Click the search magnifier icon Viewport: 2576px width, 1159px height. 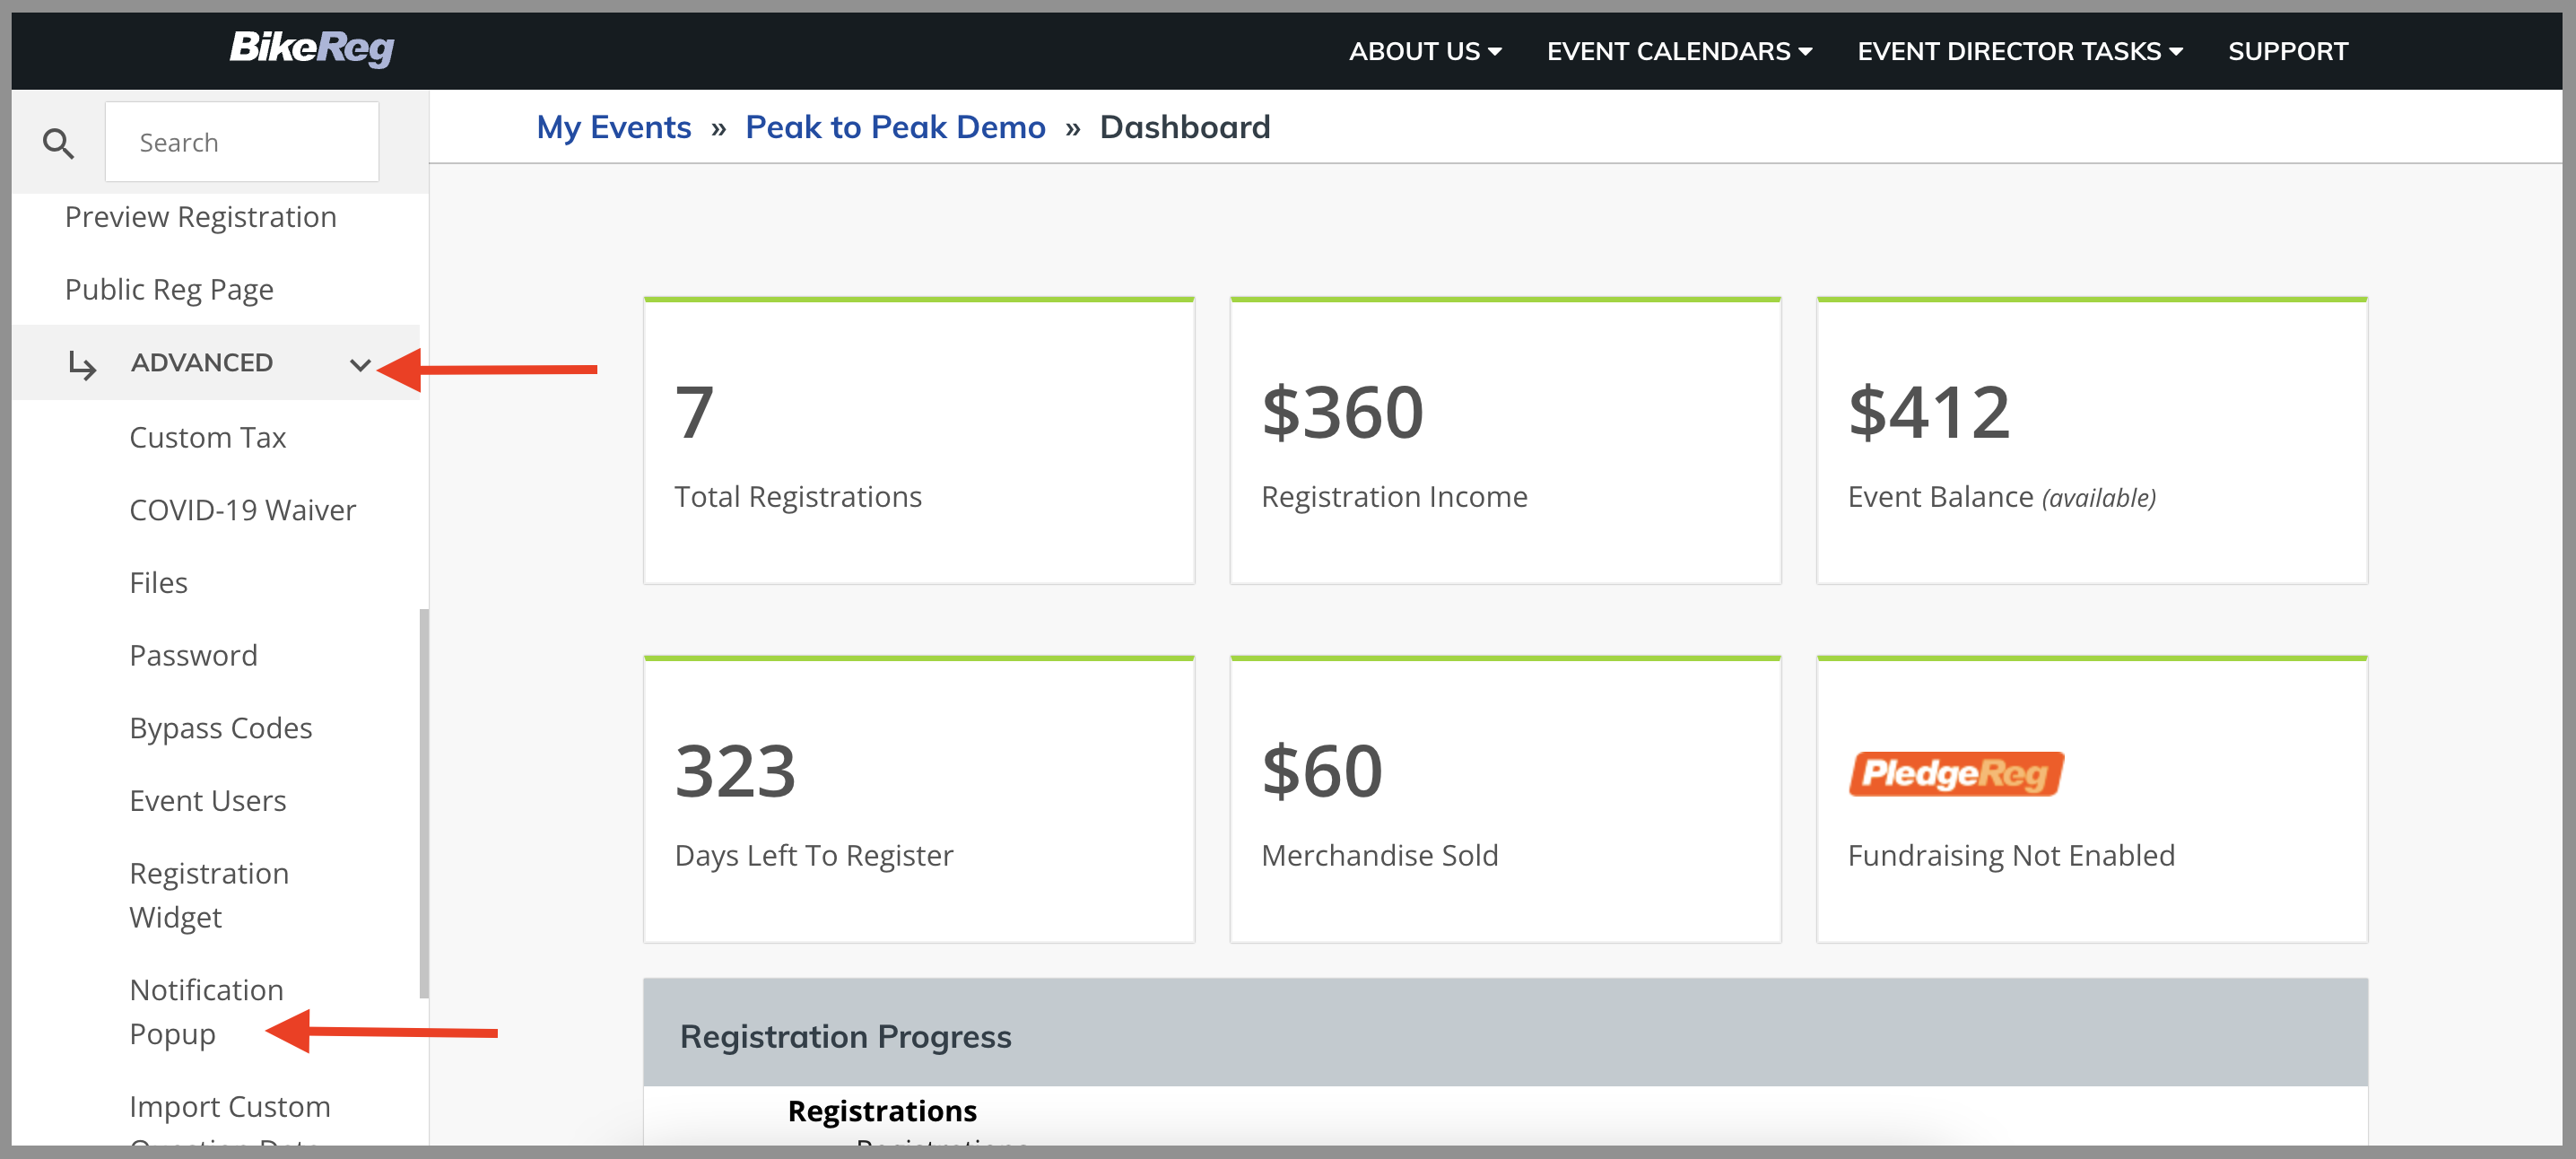[58, 143]
